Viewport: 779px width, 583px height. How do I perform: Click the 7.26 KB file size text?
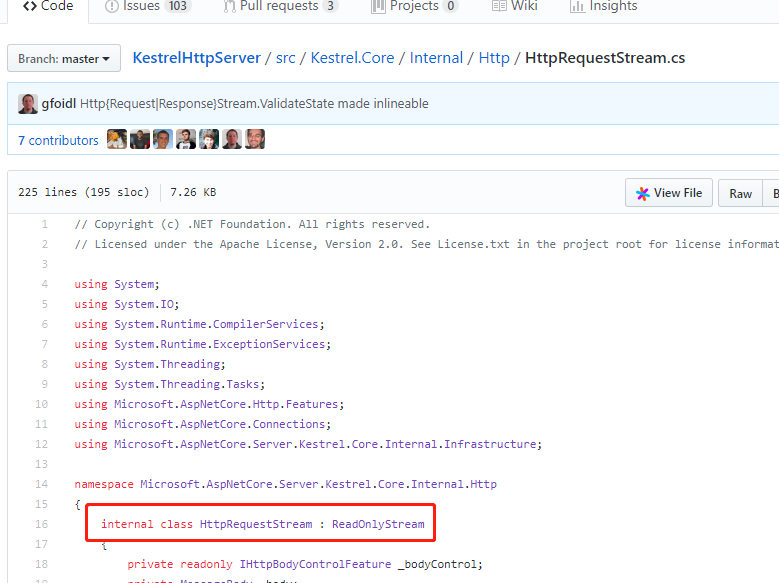pos(193,192)
